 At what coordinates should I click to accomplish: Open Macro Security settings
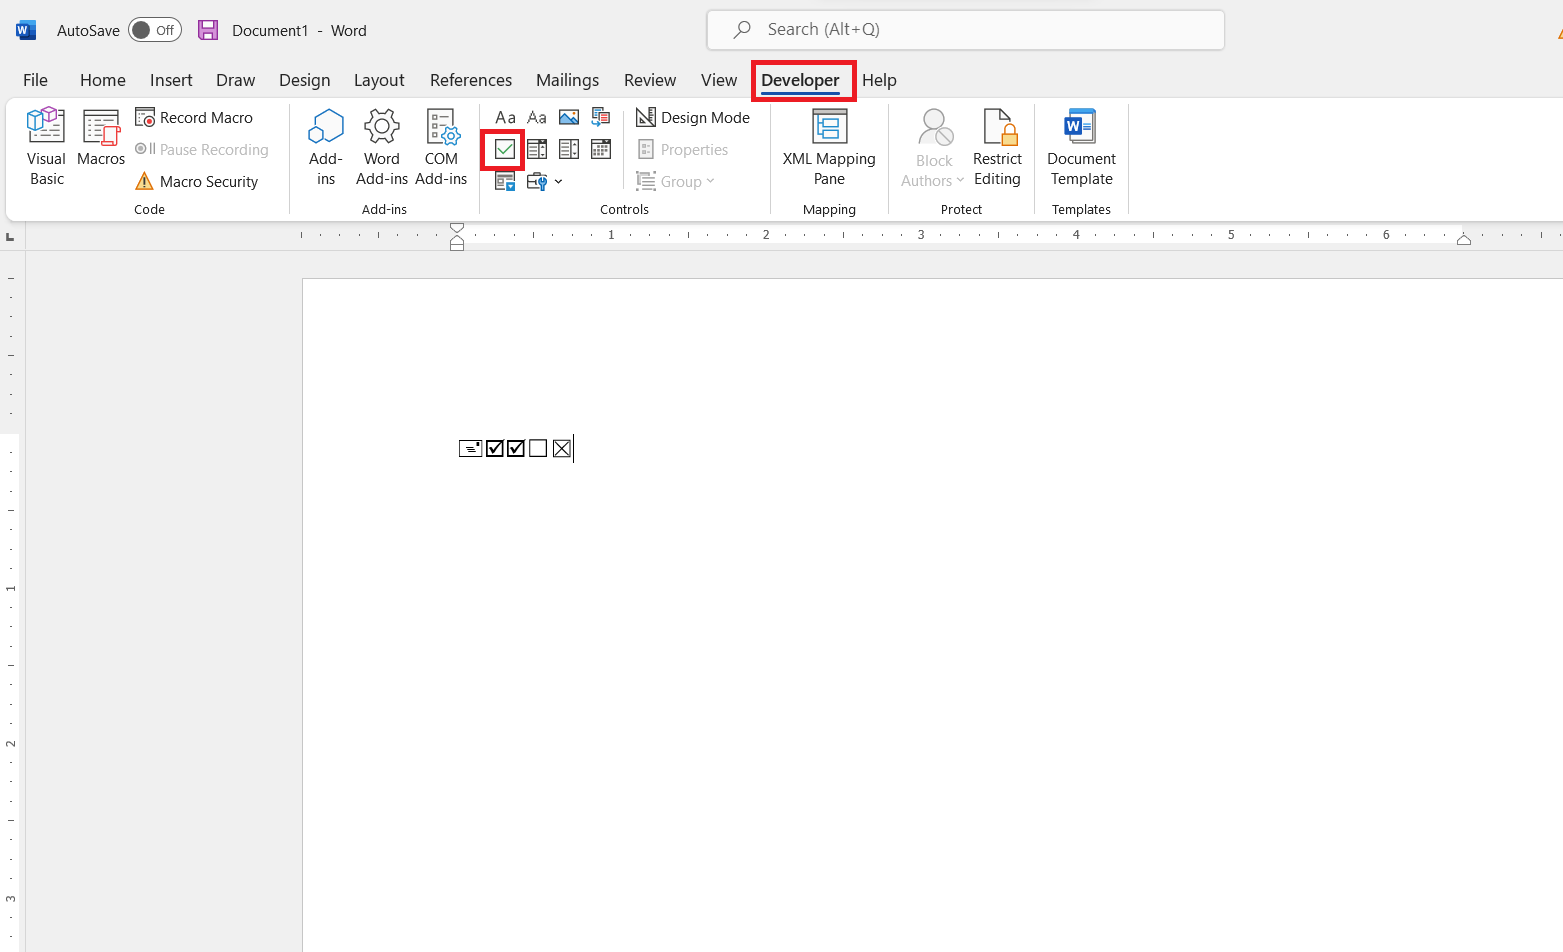point(196,182)
